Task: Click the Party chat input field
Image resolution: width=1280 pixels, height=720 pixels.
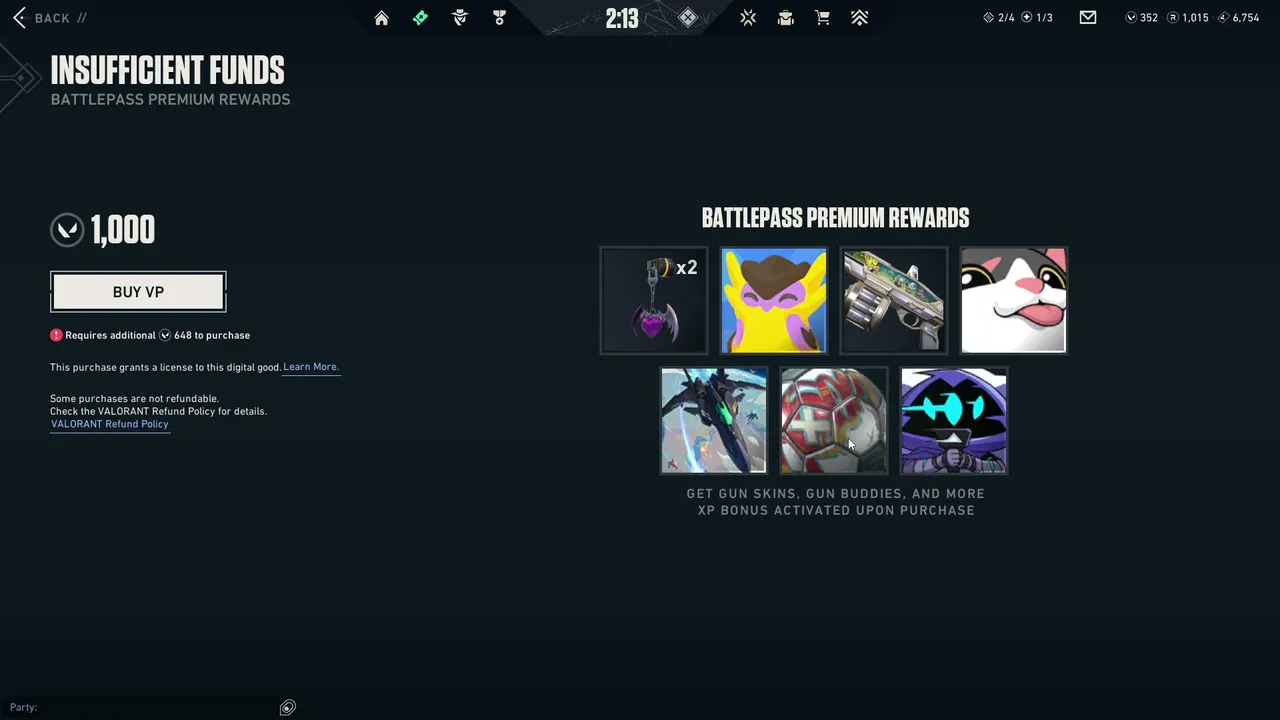Action: (x=150, y=708)
